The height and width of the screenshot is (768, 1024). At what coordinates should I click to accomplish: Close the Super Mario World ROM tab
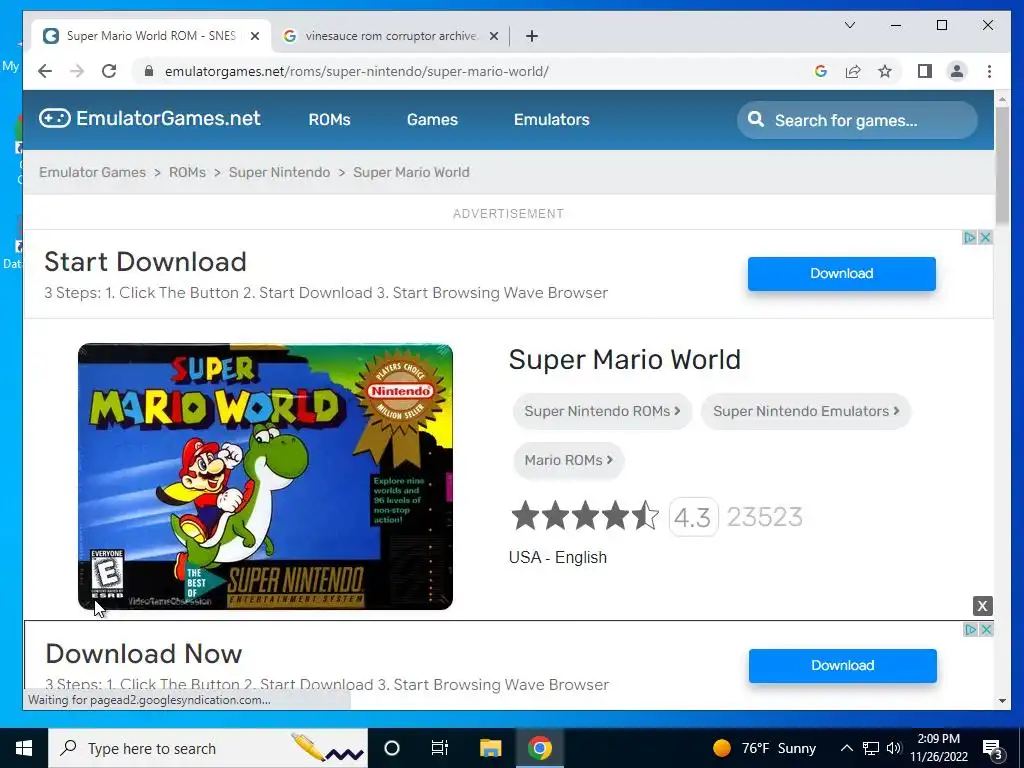[255, 36]
